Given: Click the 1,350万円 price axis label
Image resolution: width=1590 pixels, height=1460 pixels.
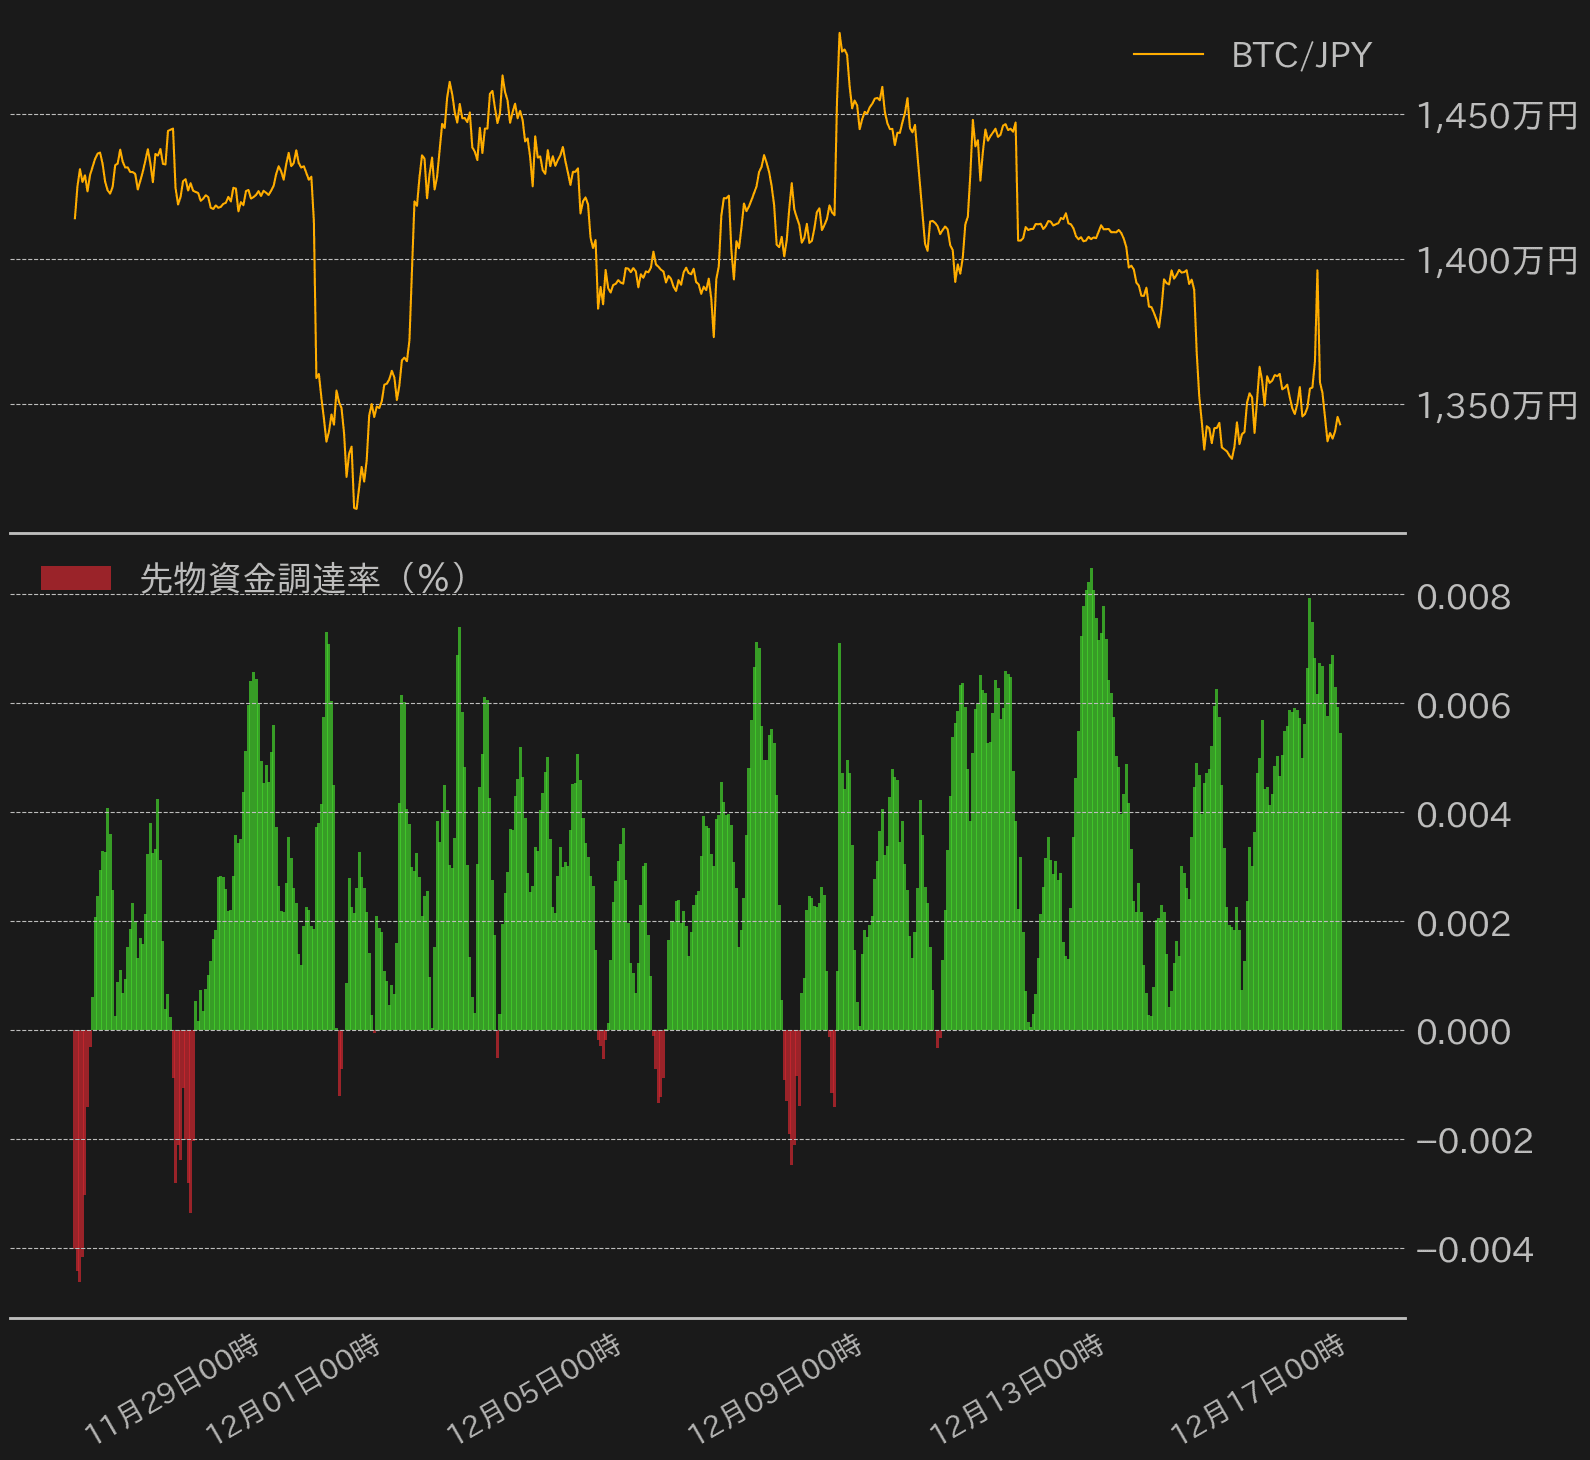Looking at the screenshot, I should click(1497, 406).
